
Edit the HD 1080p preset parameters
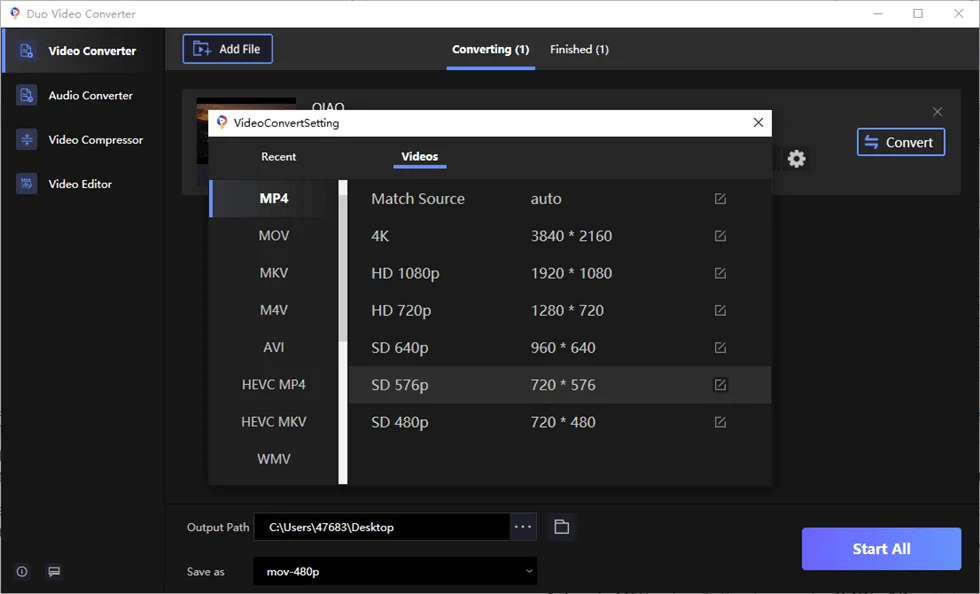pyautogui.click(x=719, y=273)
